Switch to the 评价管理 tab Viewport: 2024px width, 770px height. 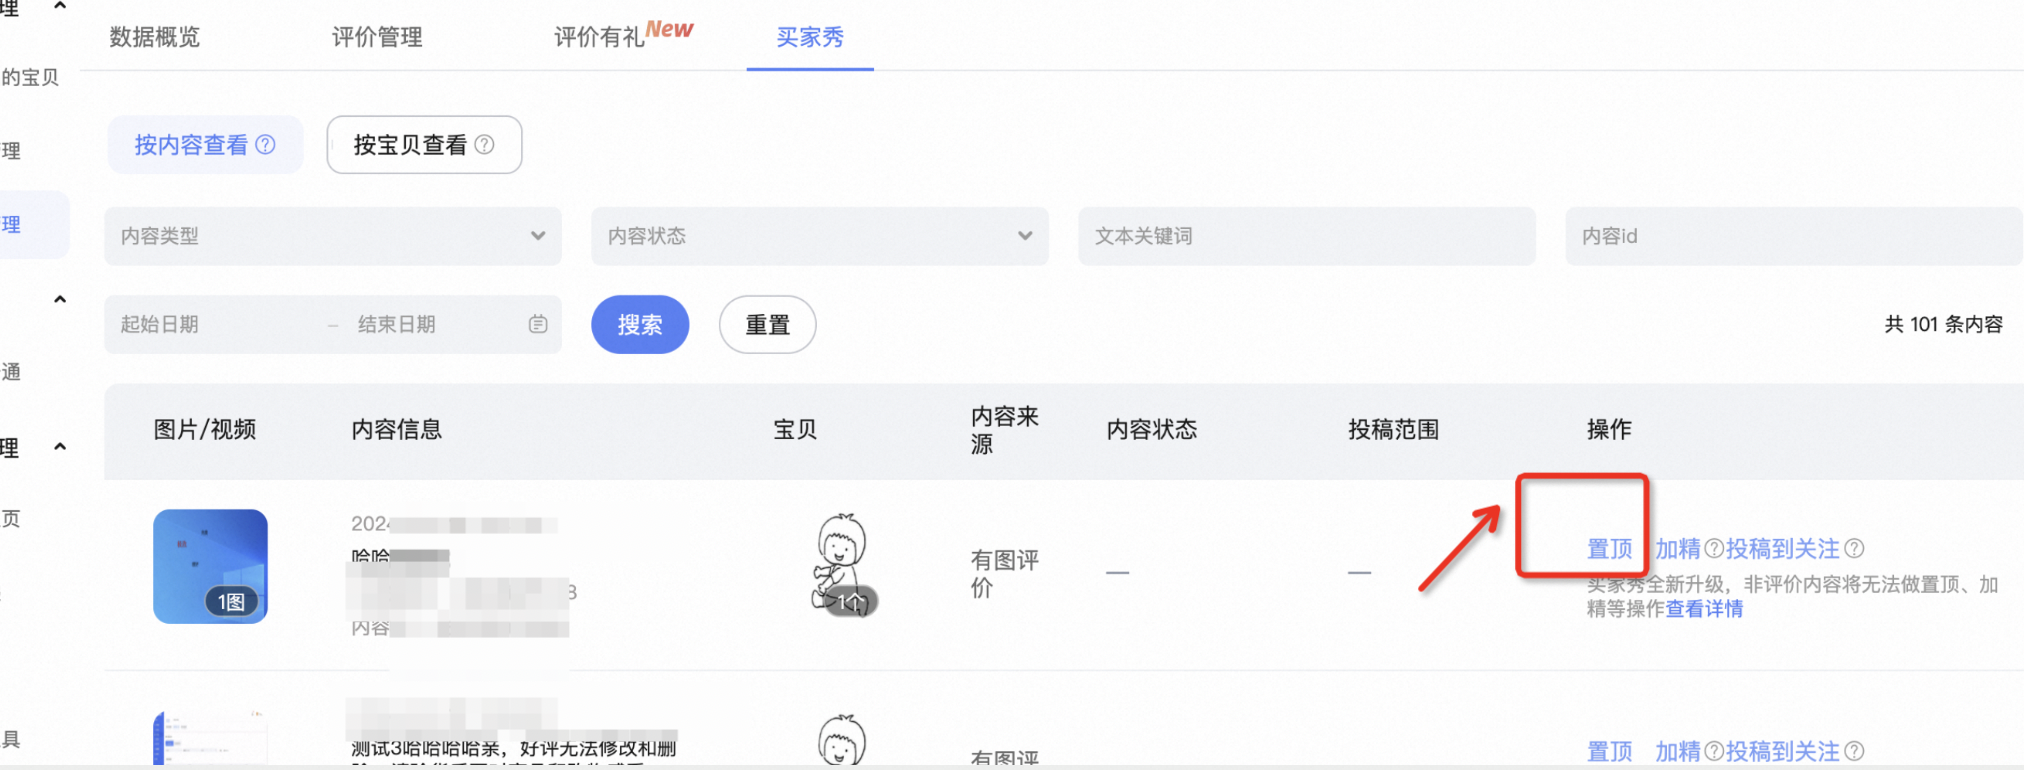pos(377,37)
